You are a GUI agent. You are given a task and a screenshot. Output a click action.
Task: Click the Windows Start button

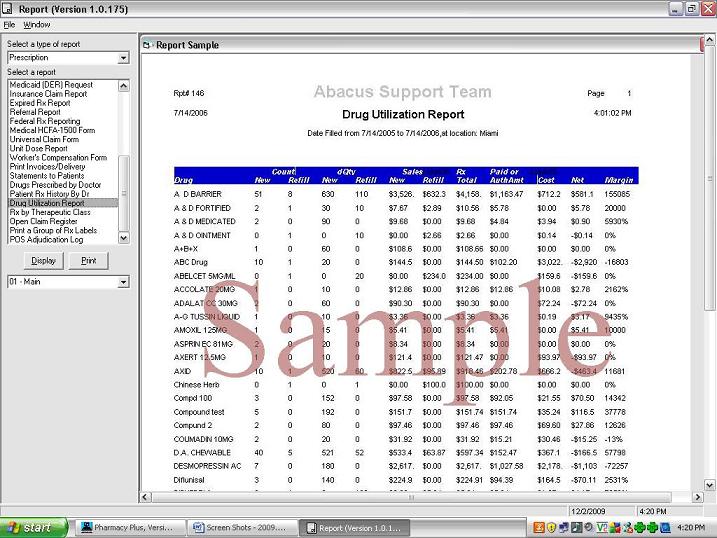[34, 528]
